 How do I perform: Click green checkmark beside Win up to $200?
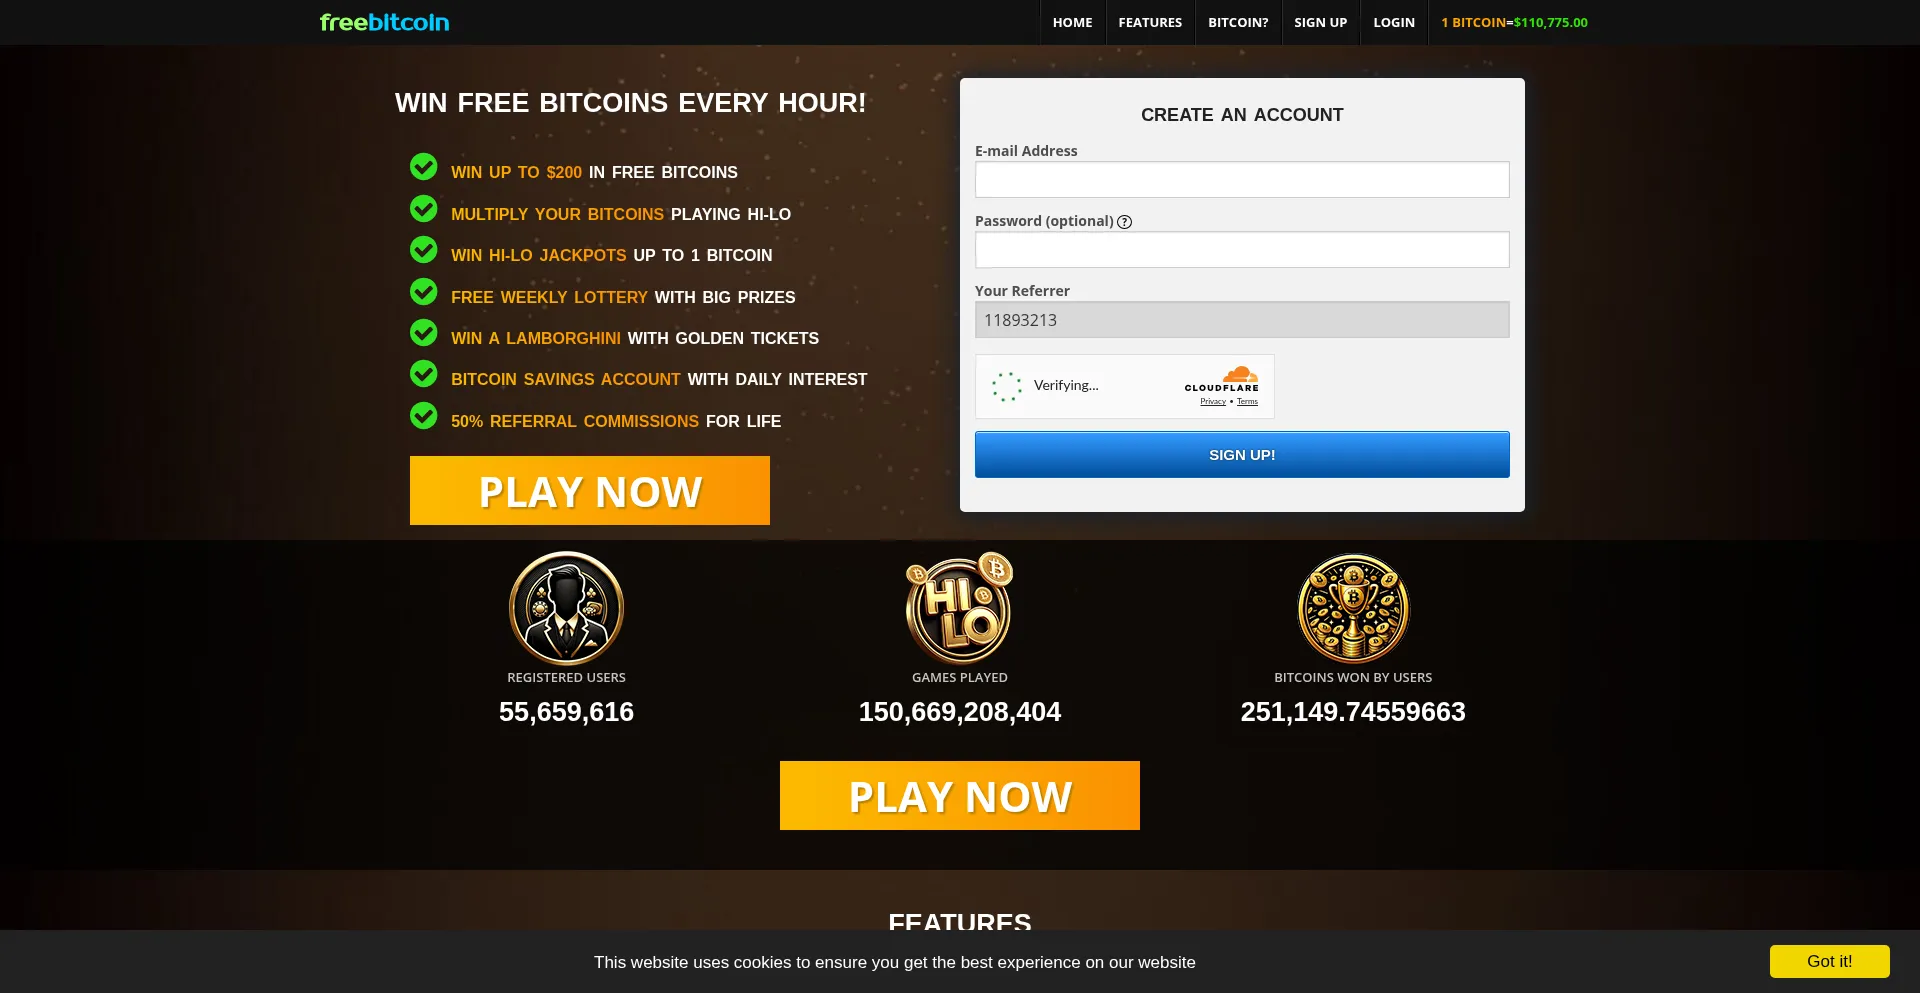coord(424,167)
